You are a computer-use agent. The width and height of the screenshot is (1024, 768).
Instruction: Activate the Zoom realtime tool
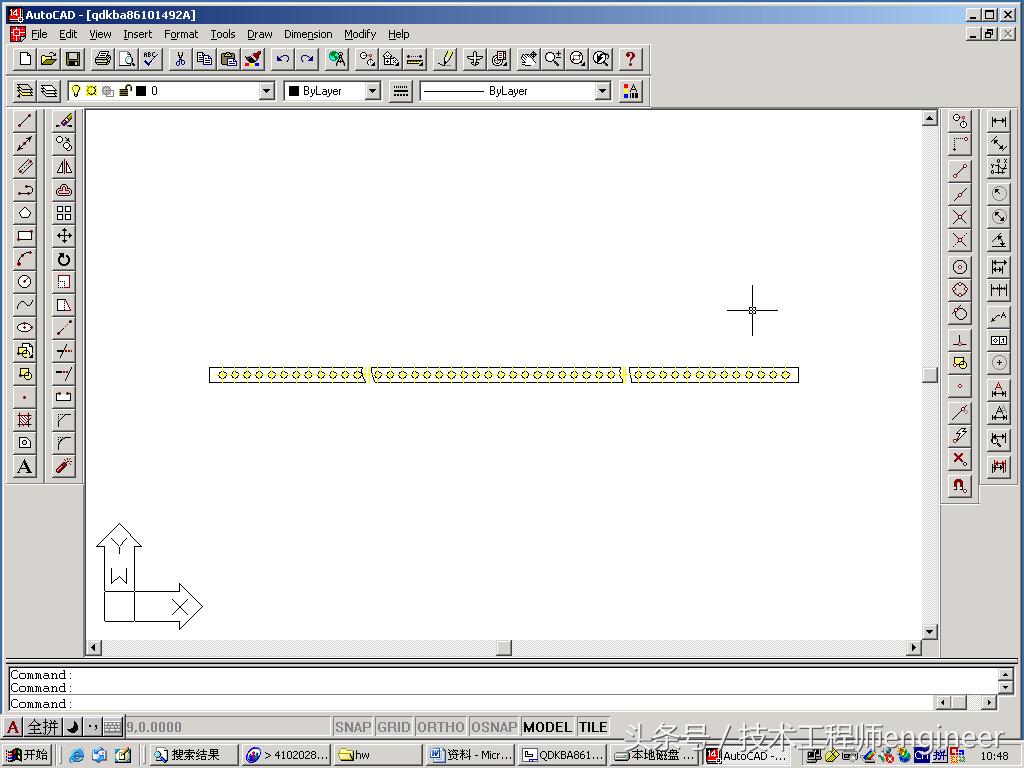point(552,59)
